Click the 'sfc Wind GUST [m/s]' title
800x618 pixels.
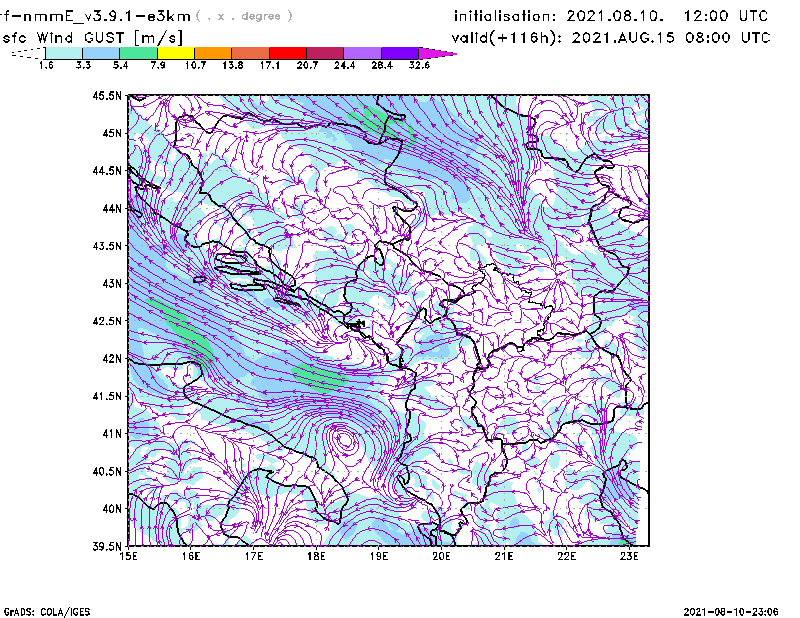click(x=92, y=38)
